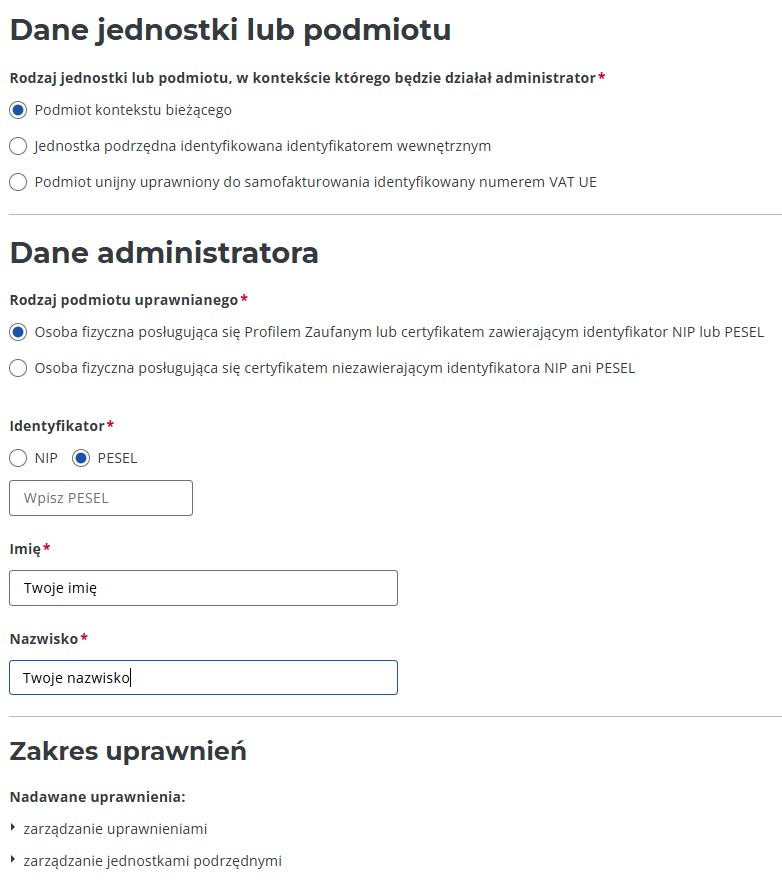Viewport: 782px width, 892px height.
Task: Switch identifier type to NIP
Action: click(x=18, y=458)
